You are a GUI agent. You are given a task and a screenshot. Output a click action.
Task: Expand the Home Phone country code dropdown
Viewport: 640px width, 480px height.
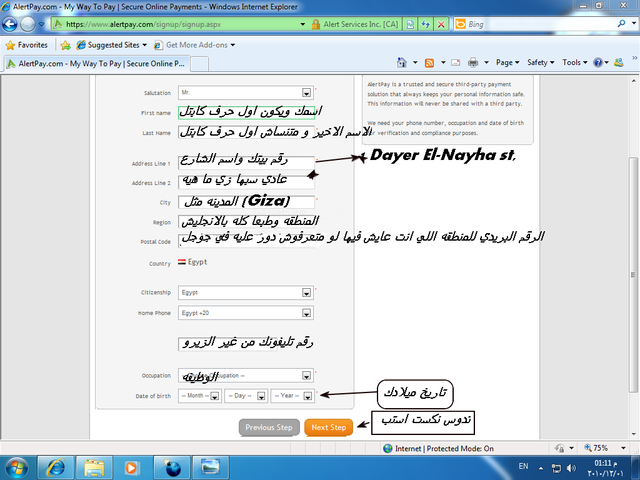point(306,313)
